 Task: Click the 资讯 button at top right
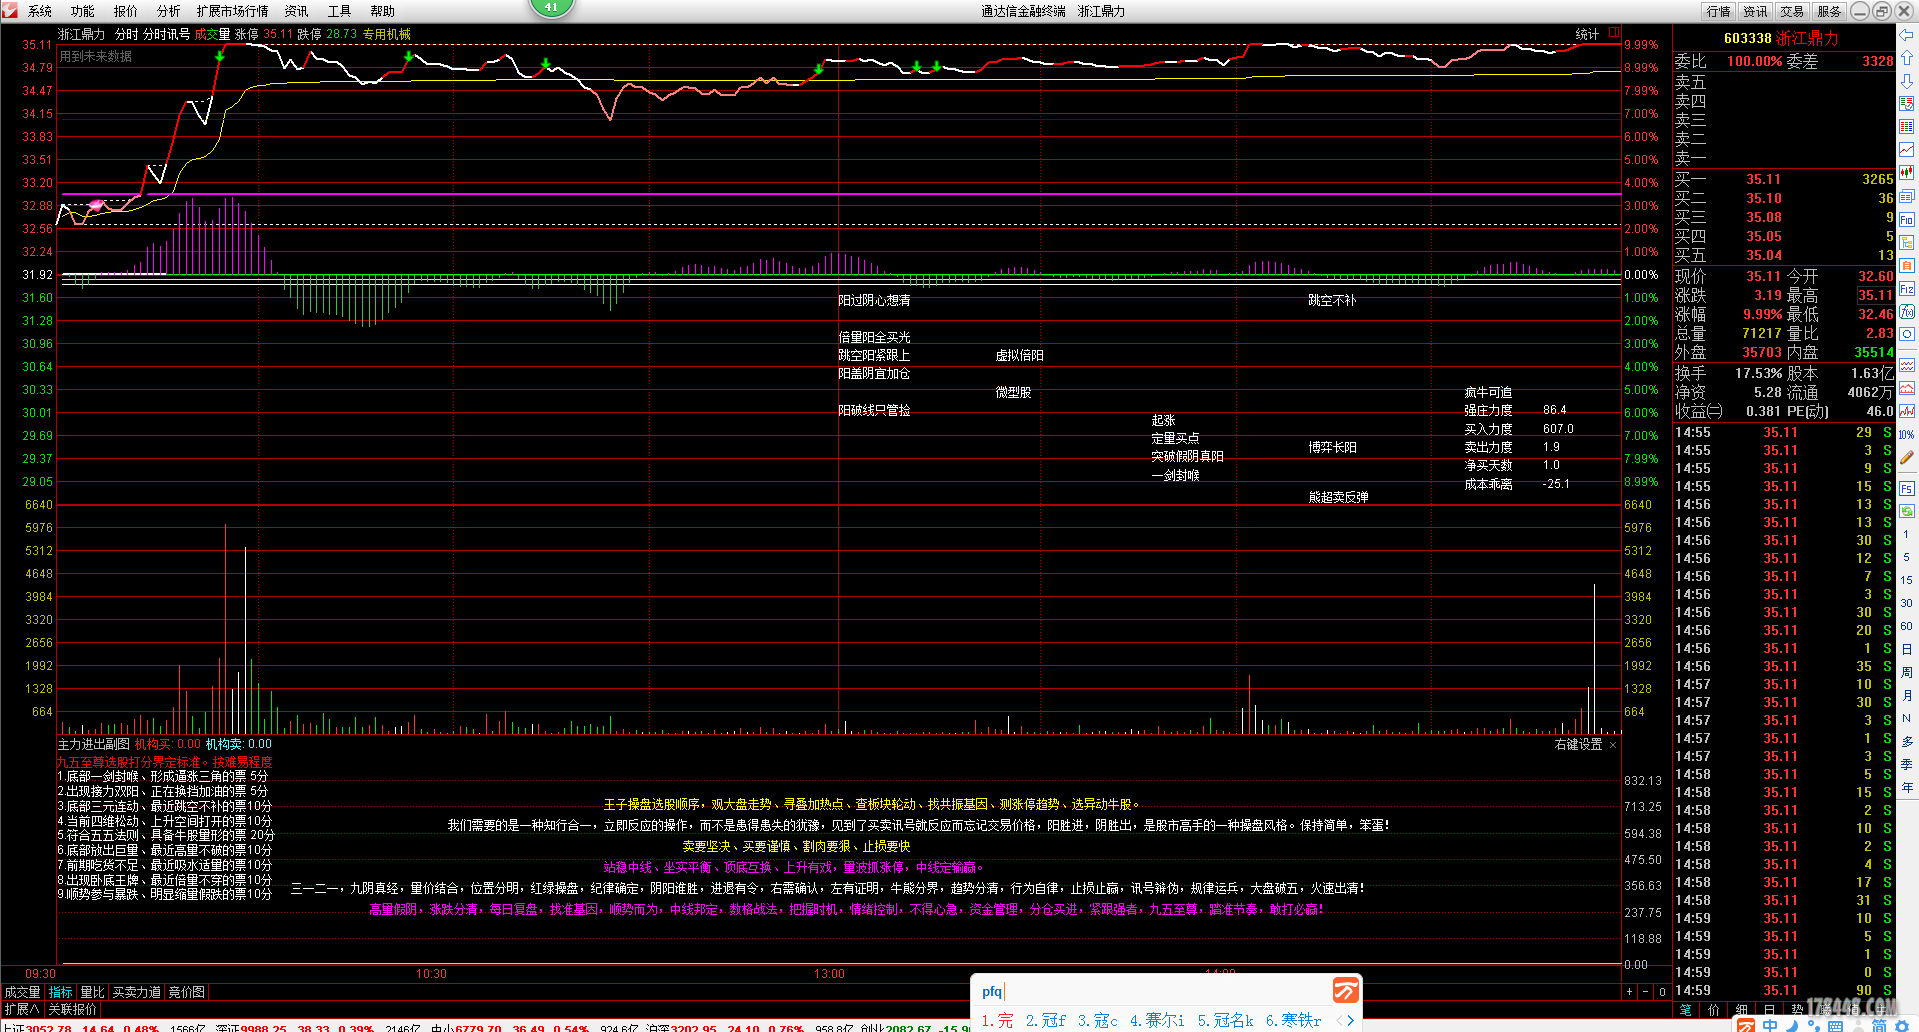tap(1756, 11)
